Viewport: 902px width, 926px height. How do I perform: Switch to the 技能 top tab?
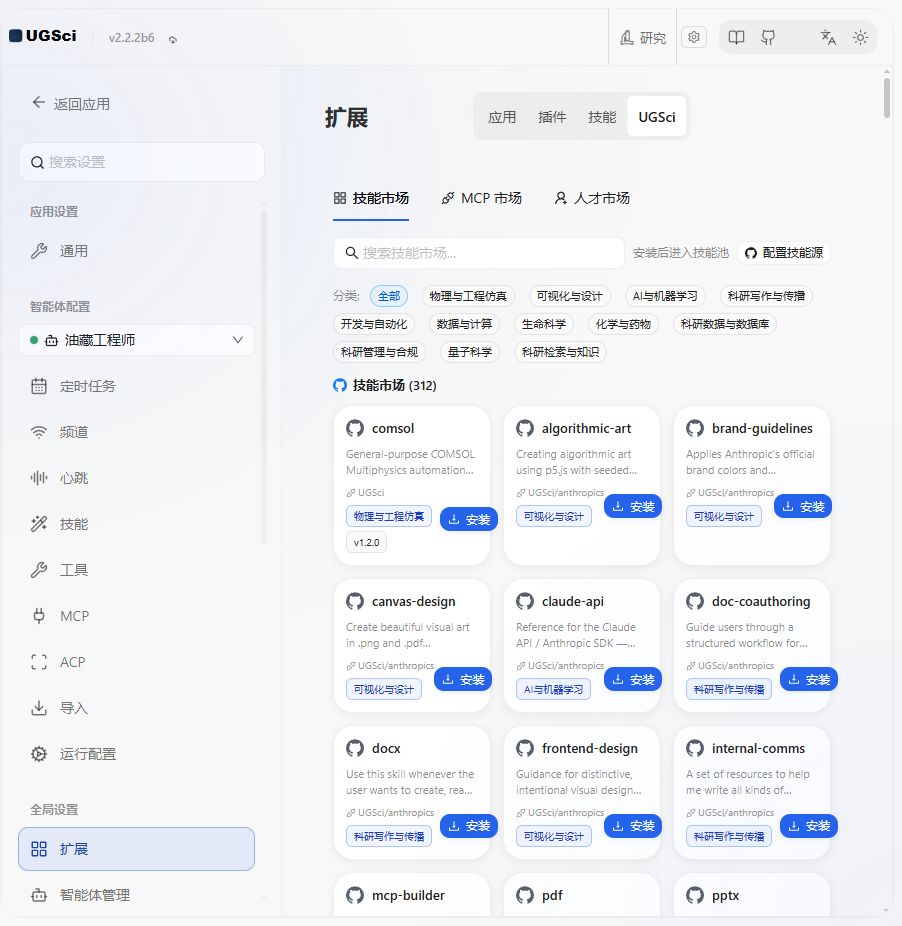click(x=602, y=117)
